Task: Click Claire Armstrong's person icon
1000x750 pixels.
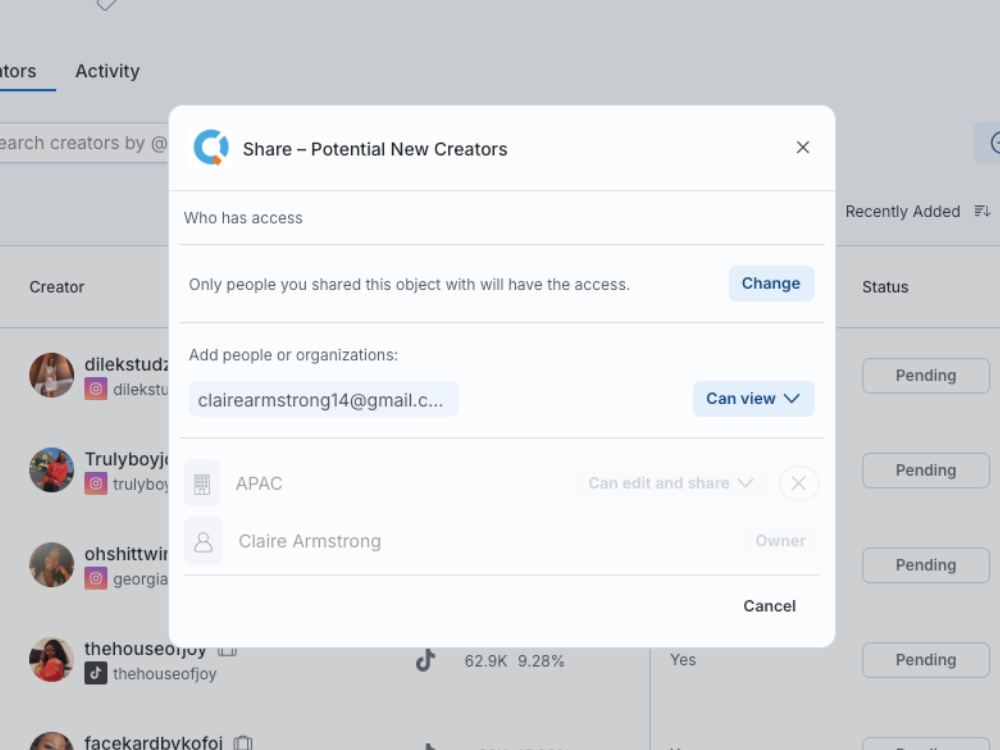Action: click(203, 541)
